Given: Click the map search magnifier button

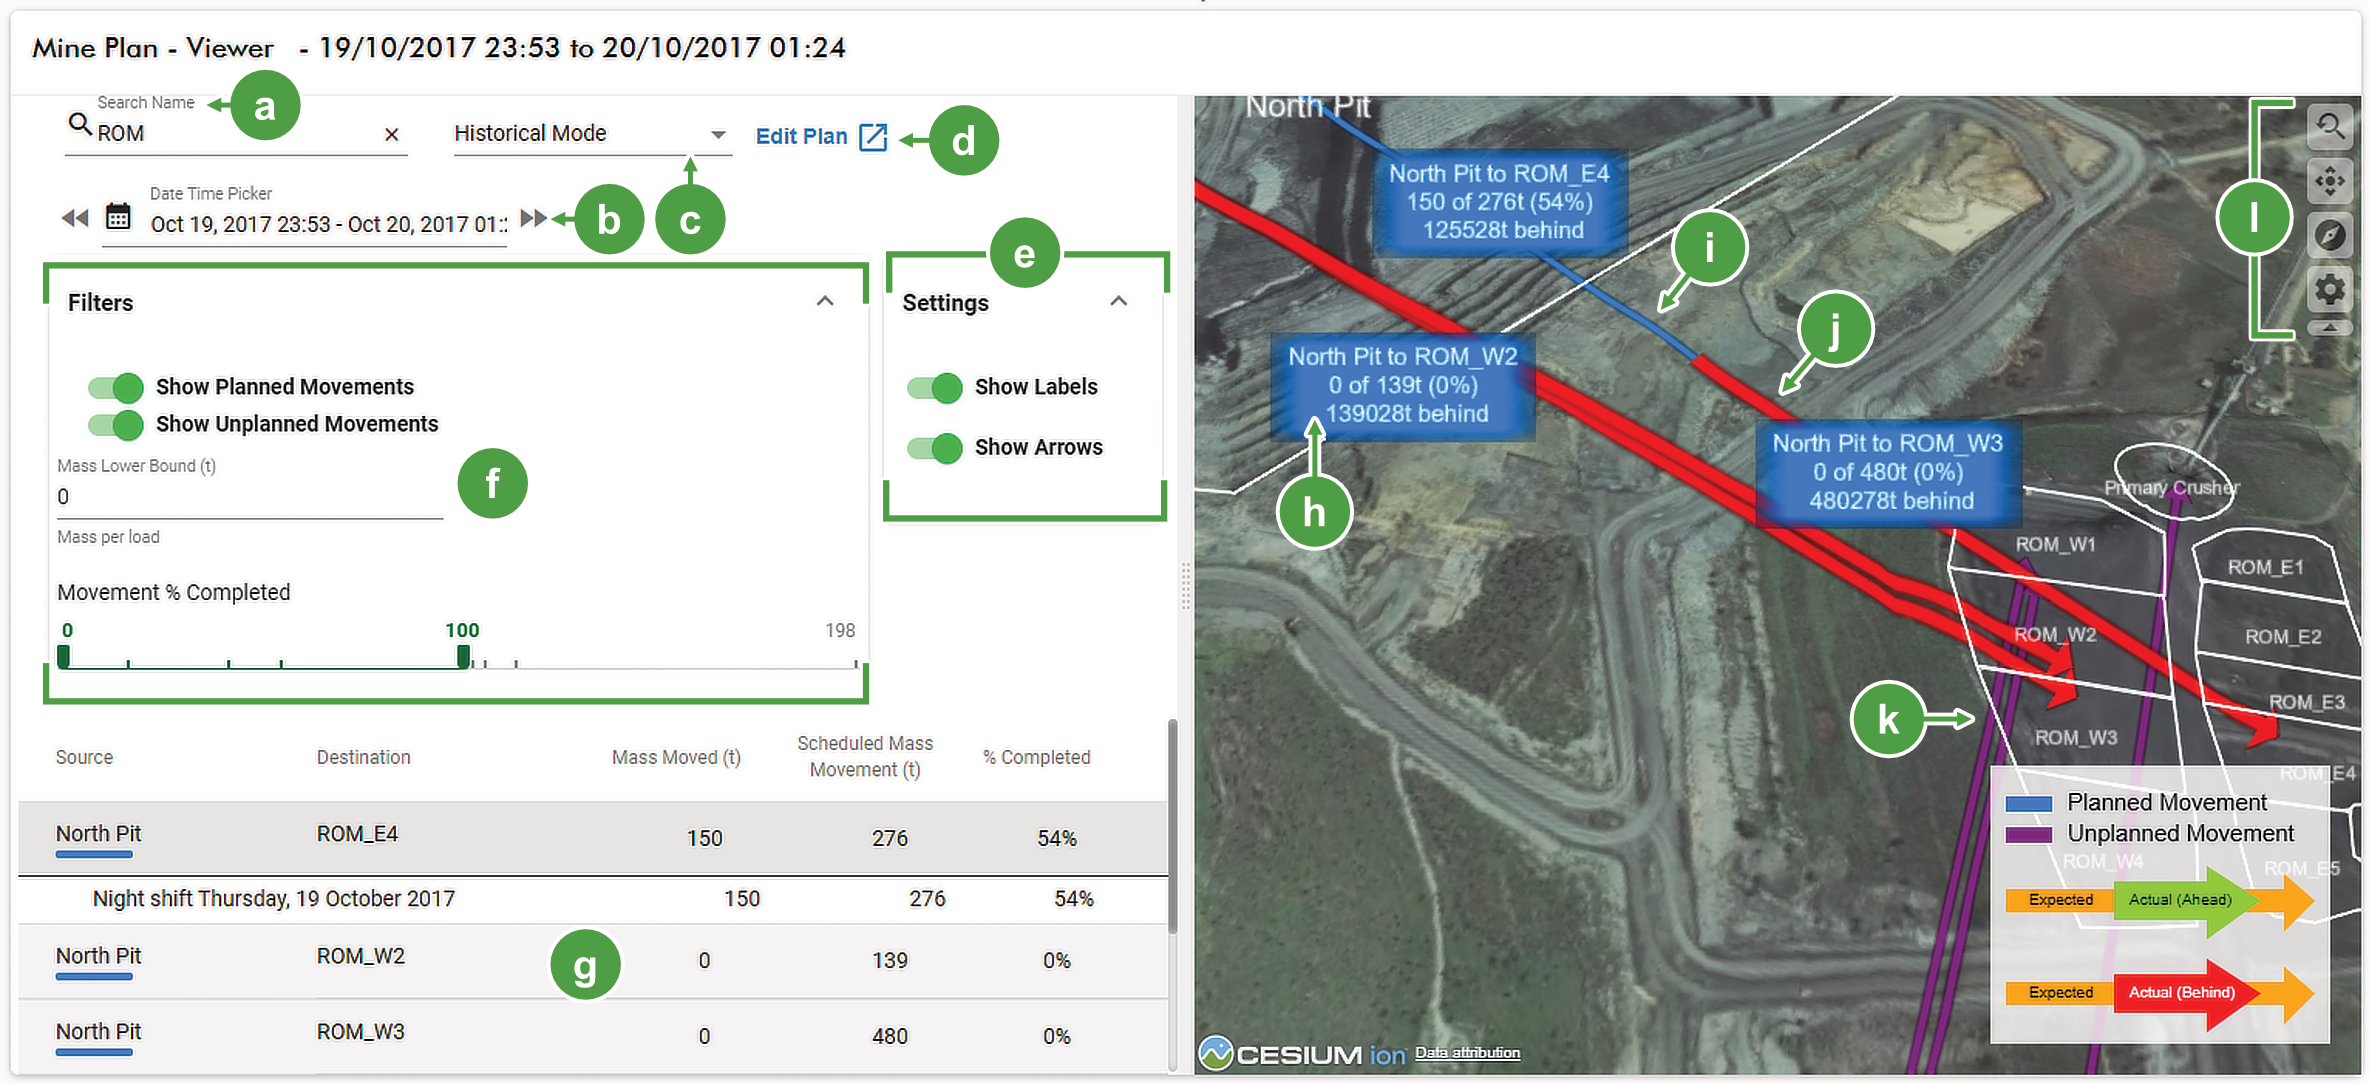Looking at the screenshot, I should click(x=2330, y=126).
